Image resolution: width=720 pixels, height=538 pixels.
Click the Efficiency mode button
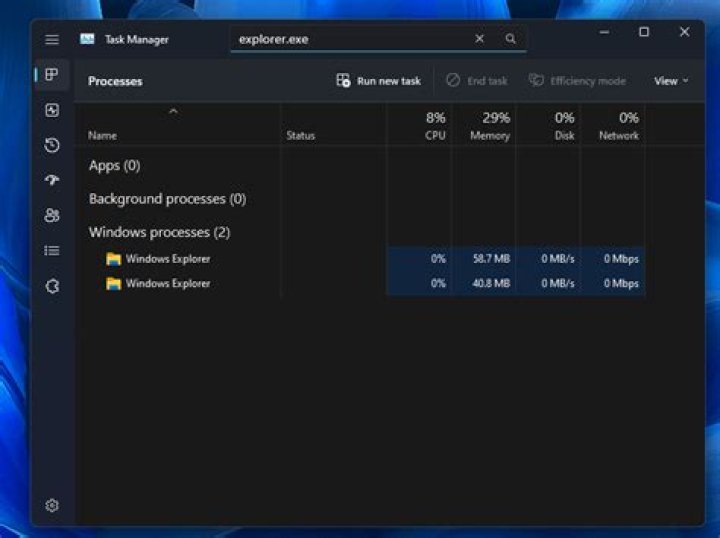point(577,81)
